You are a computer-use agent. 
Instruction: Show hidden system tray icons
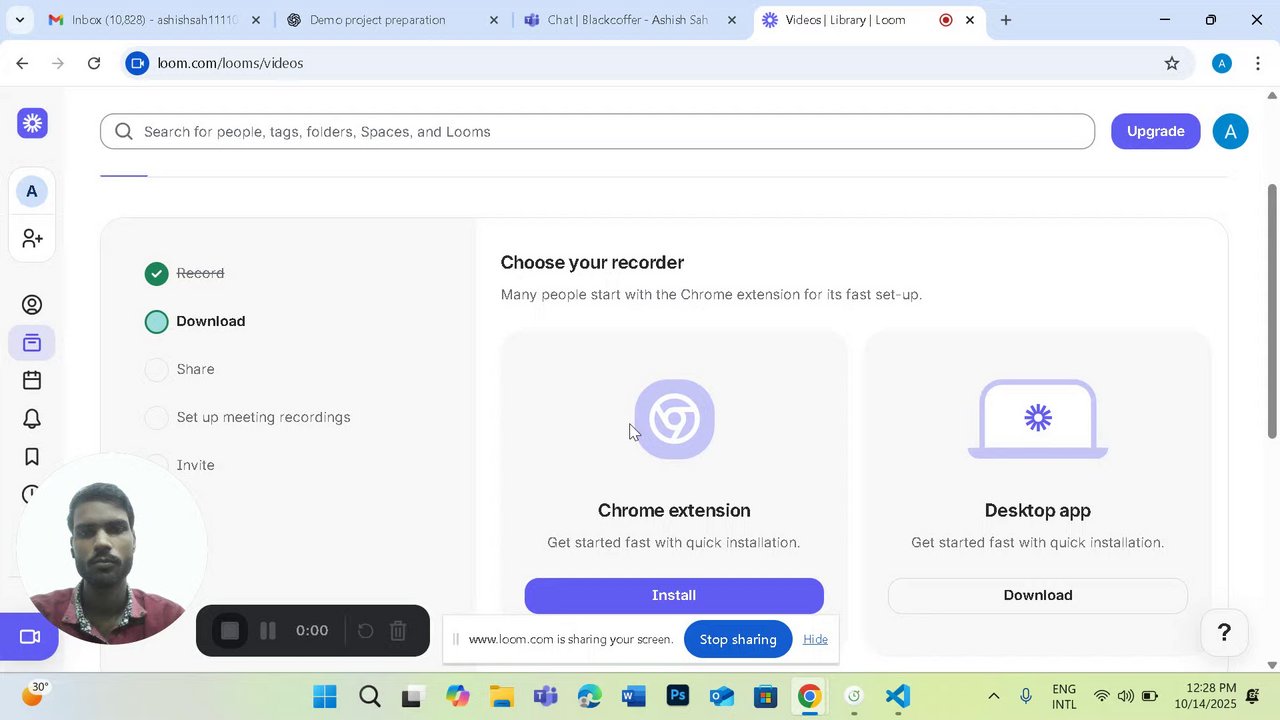point(993,696)
